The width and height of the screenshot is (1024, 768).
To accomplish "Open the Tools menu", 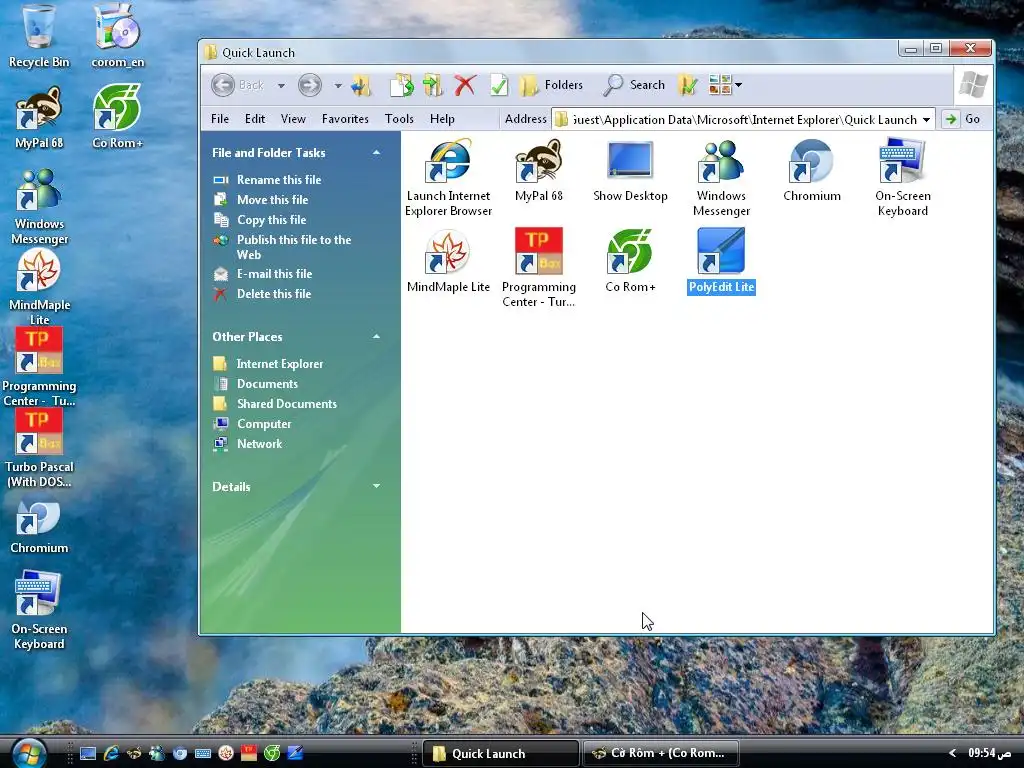I will click(399, 119).
